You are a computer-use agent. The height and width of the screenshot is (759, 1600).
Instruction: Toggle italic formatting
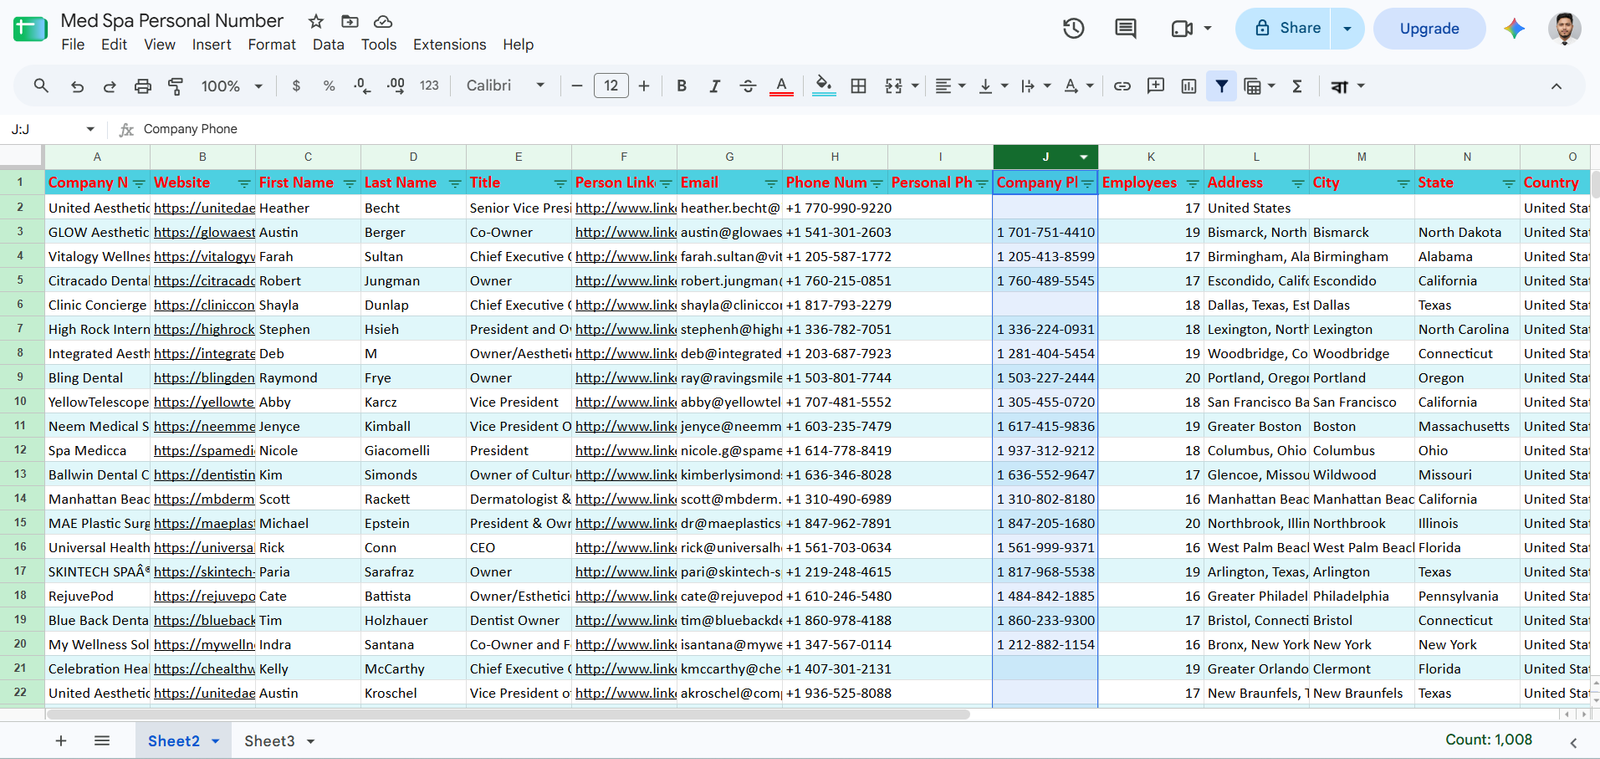tap(714, 86)
